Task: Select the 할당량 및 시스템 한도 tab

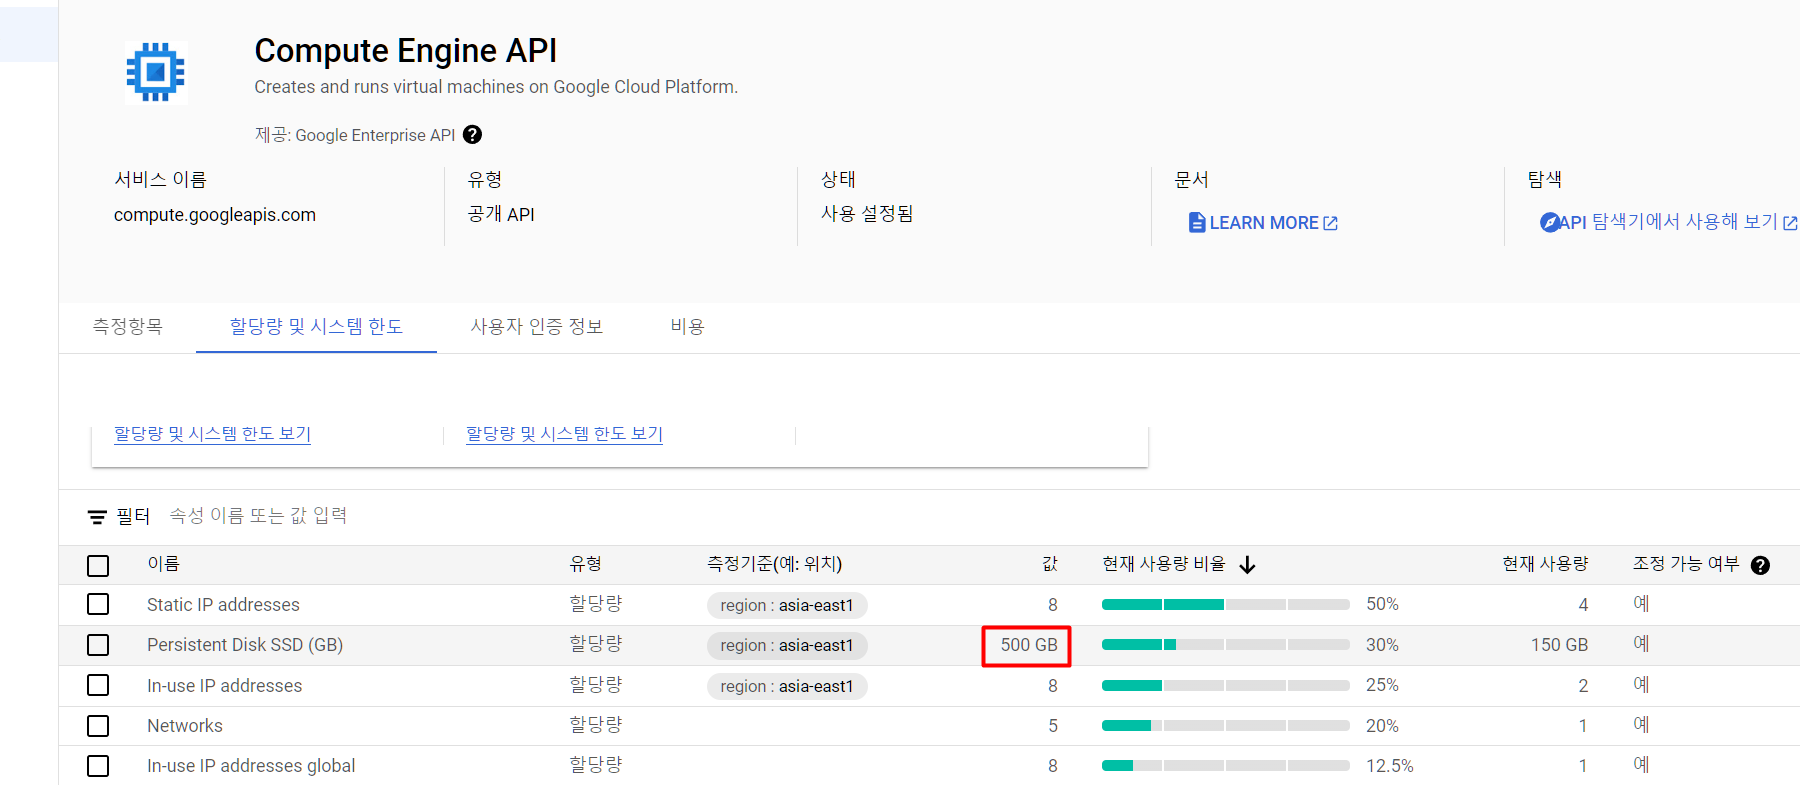Action: click(x=316, y=327)
